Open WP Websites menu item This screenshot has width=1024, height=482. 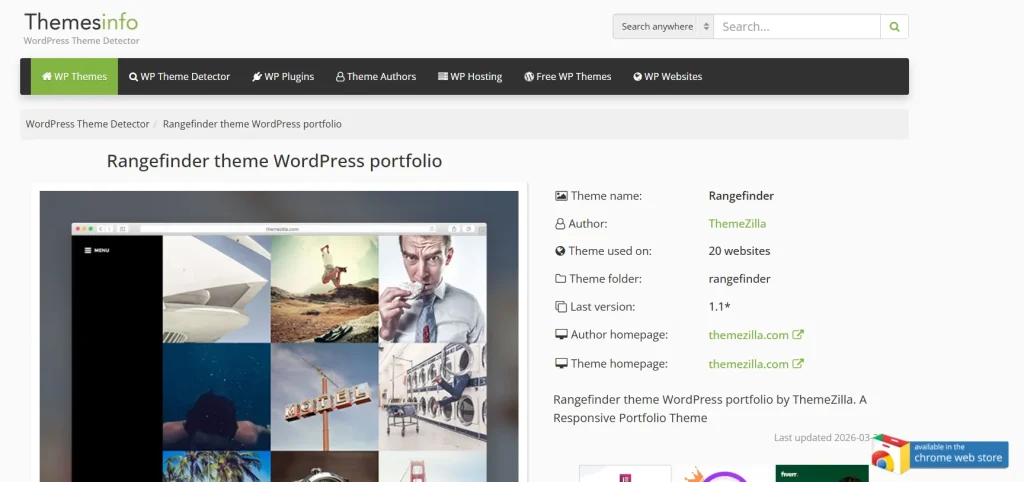[667, 76]
